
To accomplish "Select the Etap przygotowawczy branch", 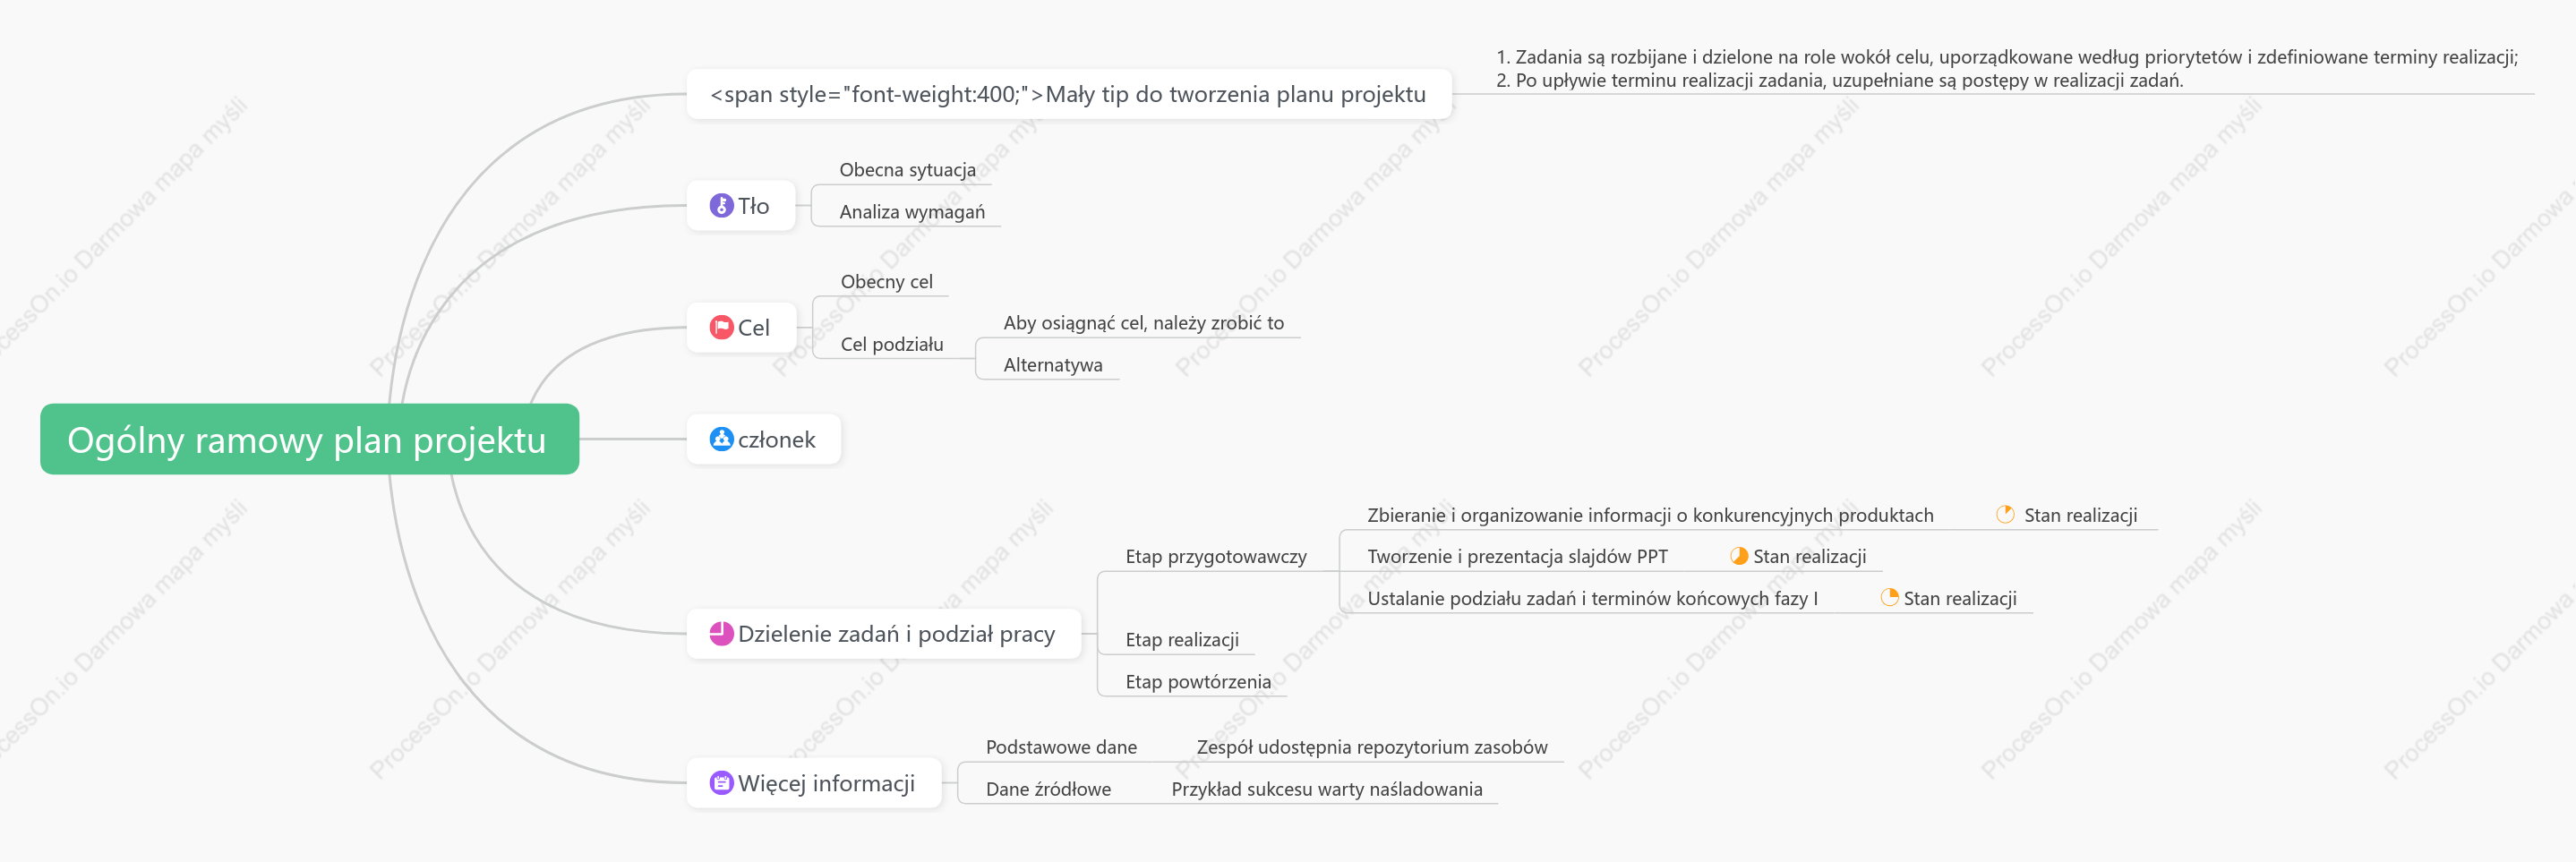I will click(x=1216, y=556).
